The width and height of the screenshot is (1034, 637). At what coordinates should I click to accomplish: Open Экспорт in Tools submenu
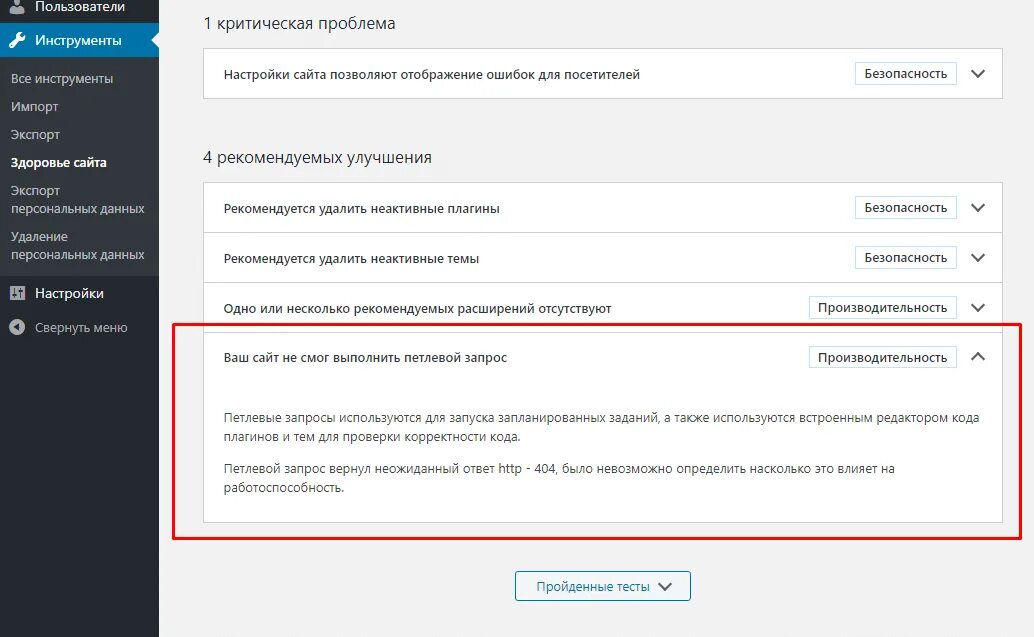click(x=36, y=135)
